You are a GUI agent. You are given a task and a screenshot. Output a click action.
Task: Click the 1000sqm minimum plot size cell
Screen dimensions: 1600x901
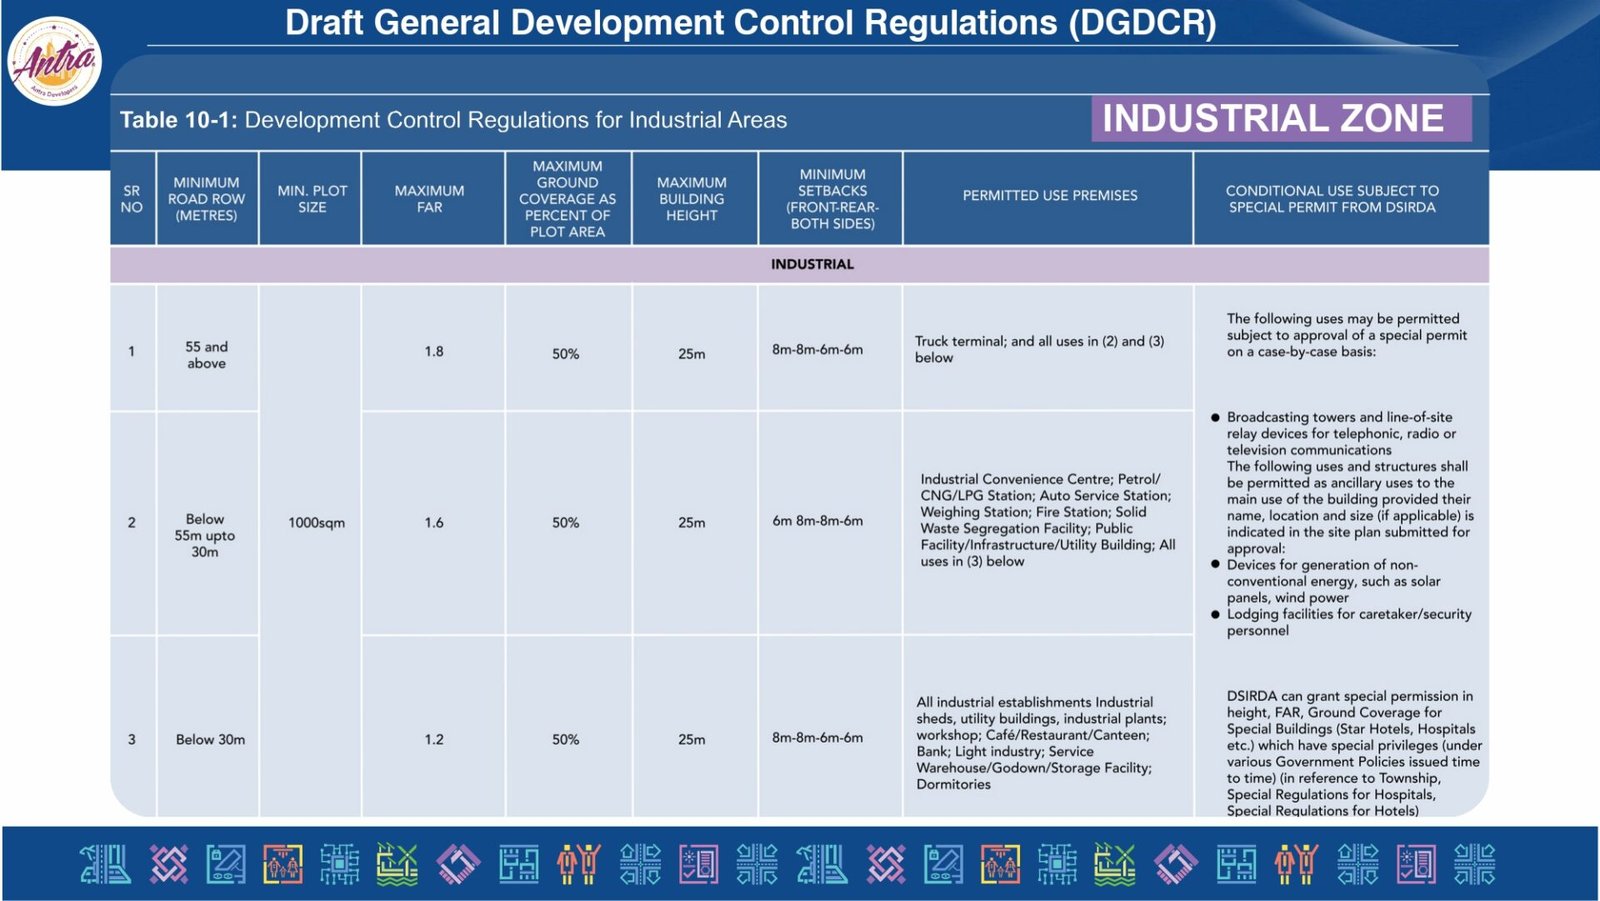(316, 523)
